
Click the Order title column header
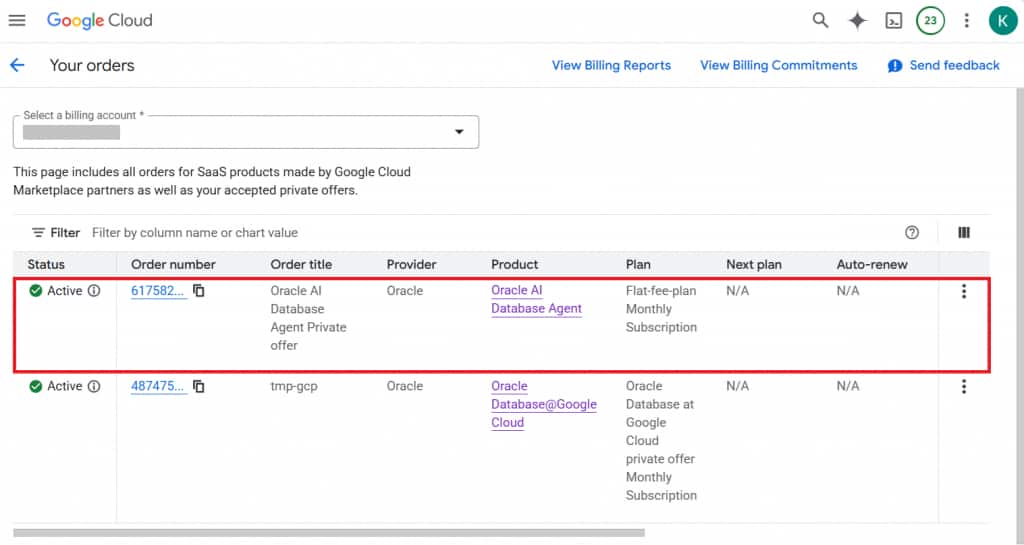301,264
